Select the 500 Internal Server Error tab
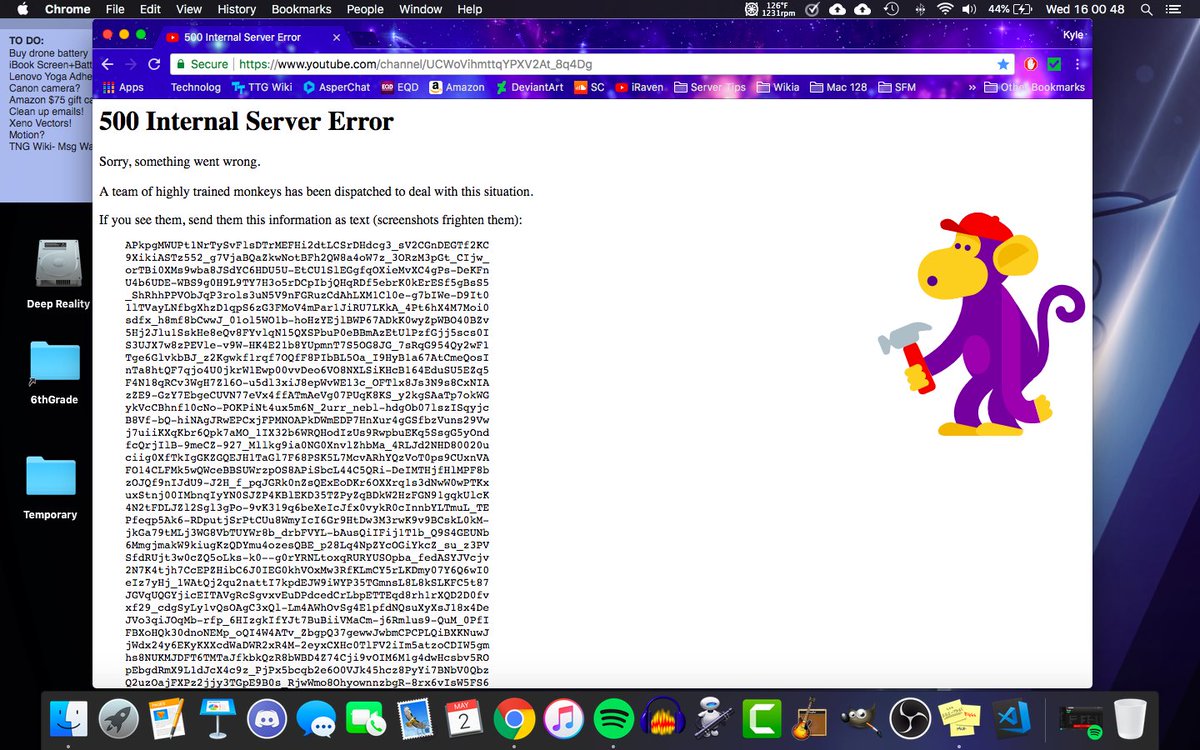This screenshot has width=1200, height=750. point(254,37)
